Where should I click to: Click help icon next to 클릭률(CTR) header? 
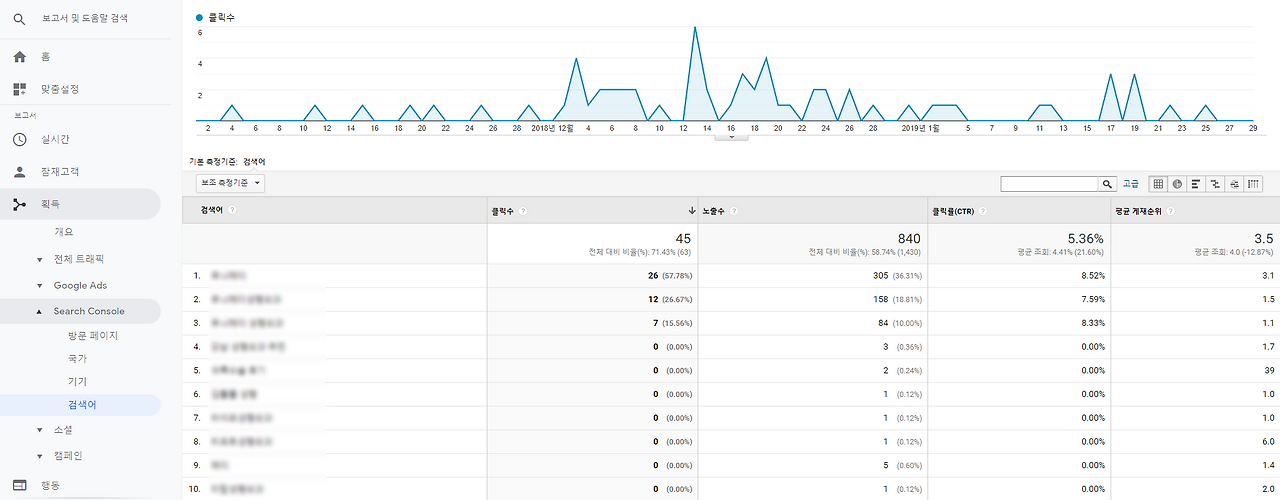[x=984, y=211]
